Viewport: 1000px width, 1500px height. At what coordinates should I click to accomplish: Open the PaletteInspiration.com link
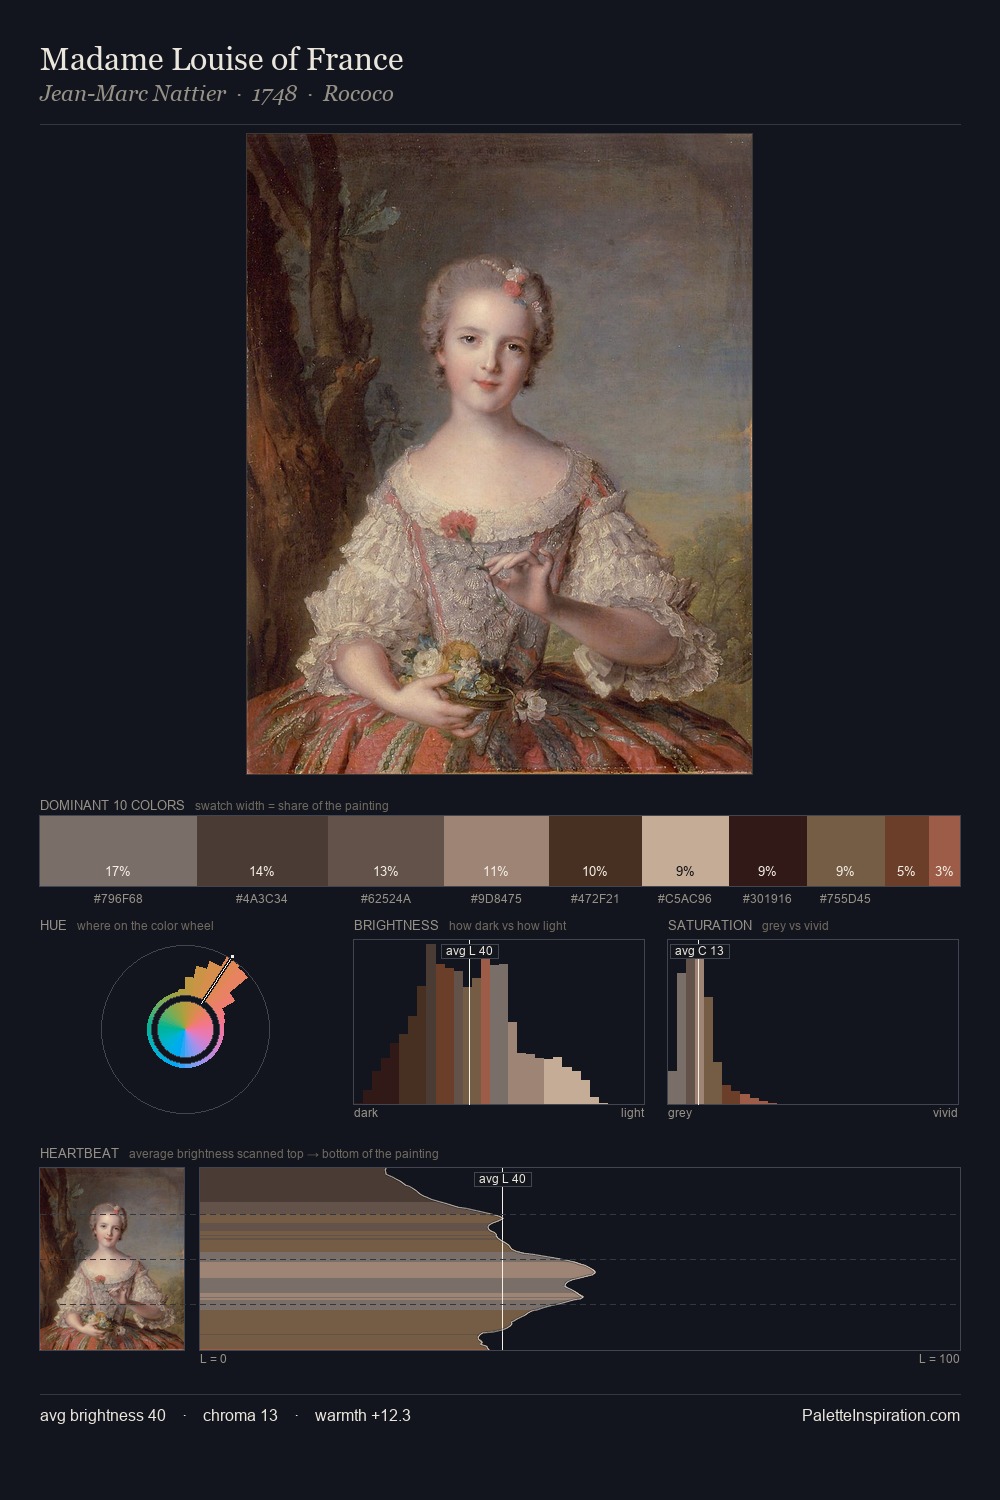pyautogui.click(x=881, y=1415)
